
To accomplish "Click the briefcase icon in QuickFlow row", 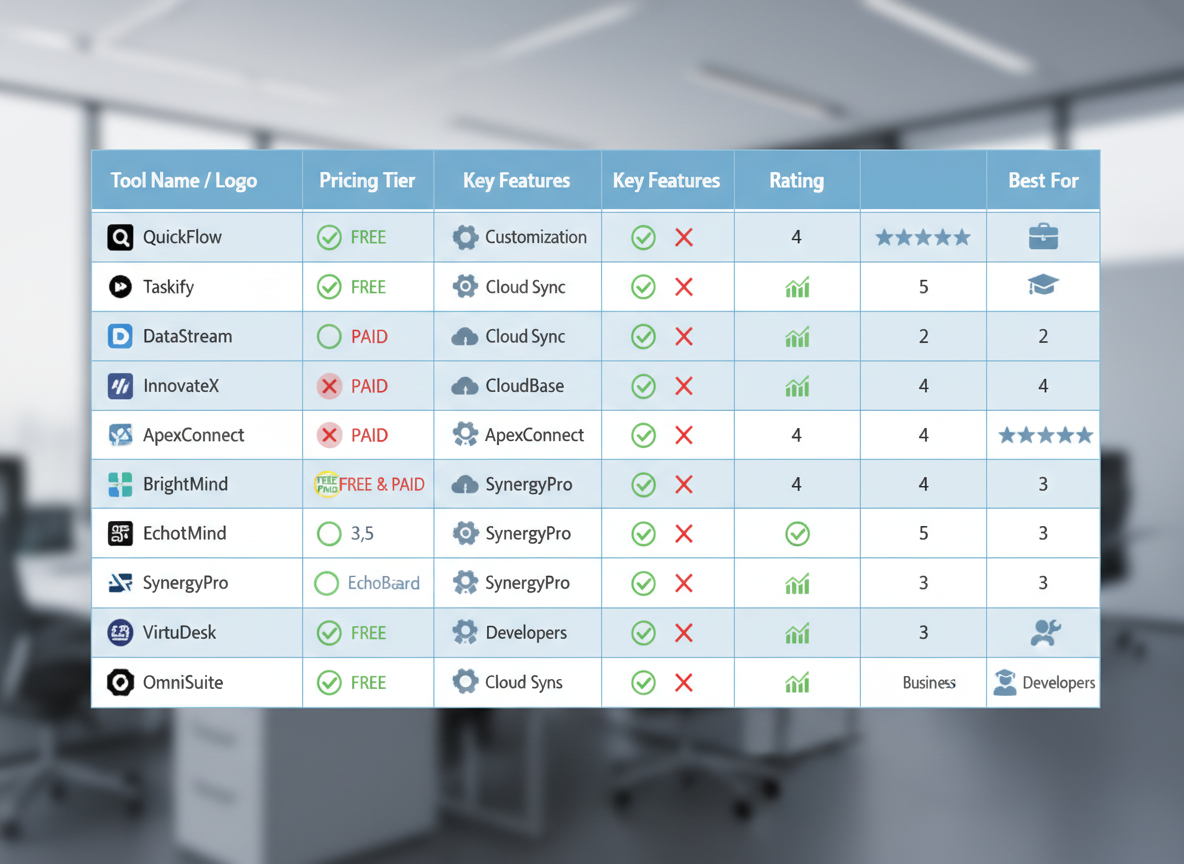I will coord(1043,237).
